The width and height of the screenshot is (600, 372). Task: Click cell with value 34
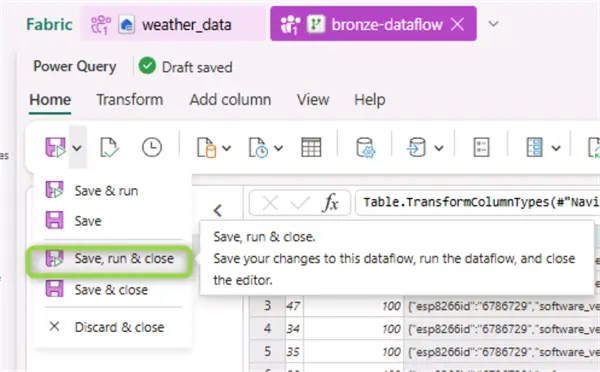tap(294, 329)
